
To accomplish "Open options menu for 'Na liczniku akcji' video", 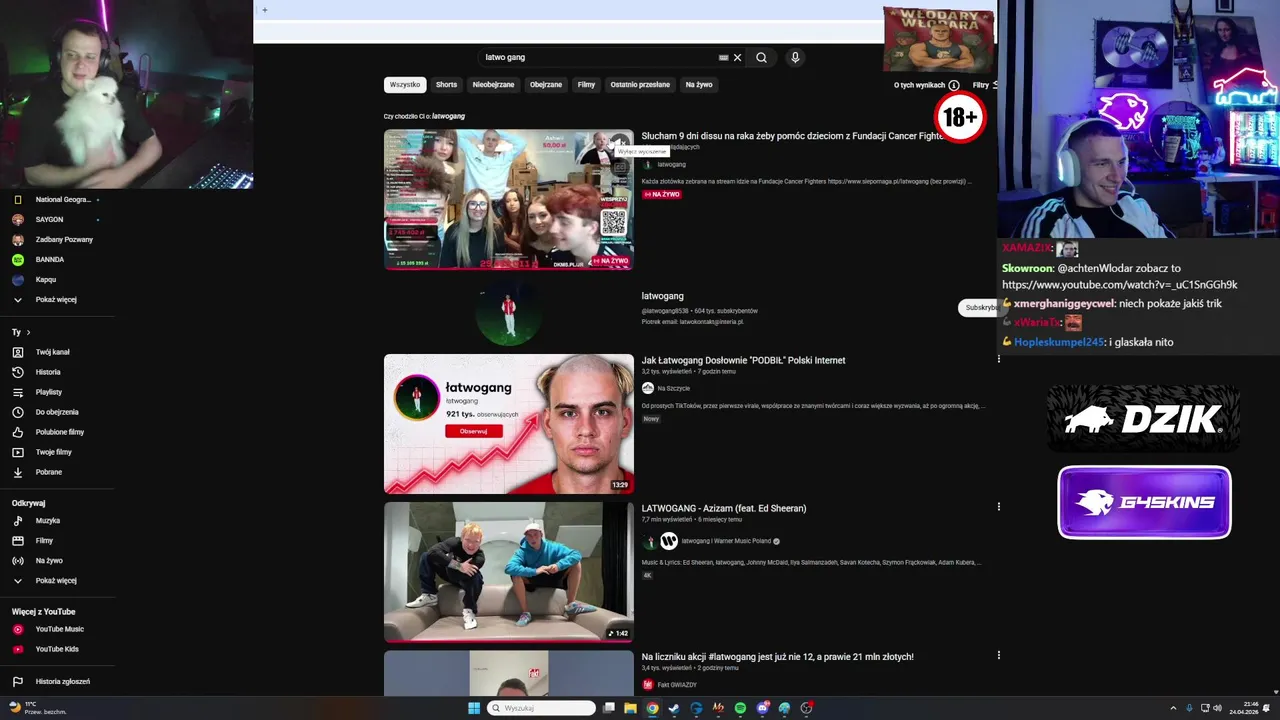I will [x=998, y=655].
